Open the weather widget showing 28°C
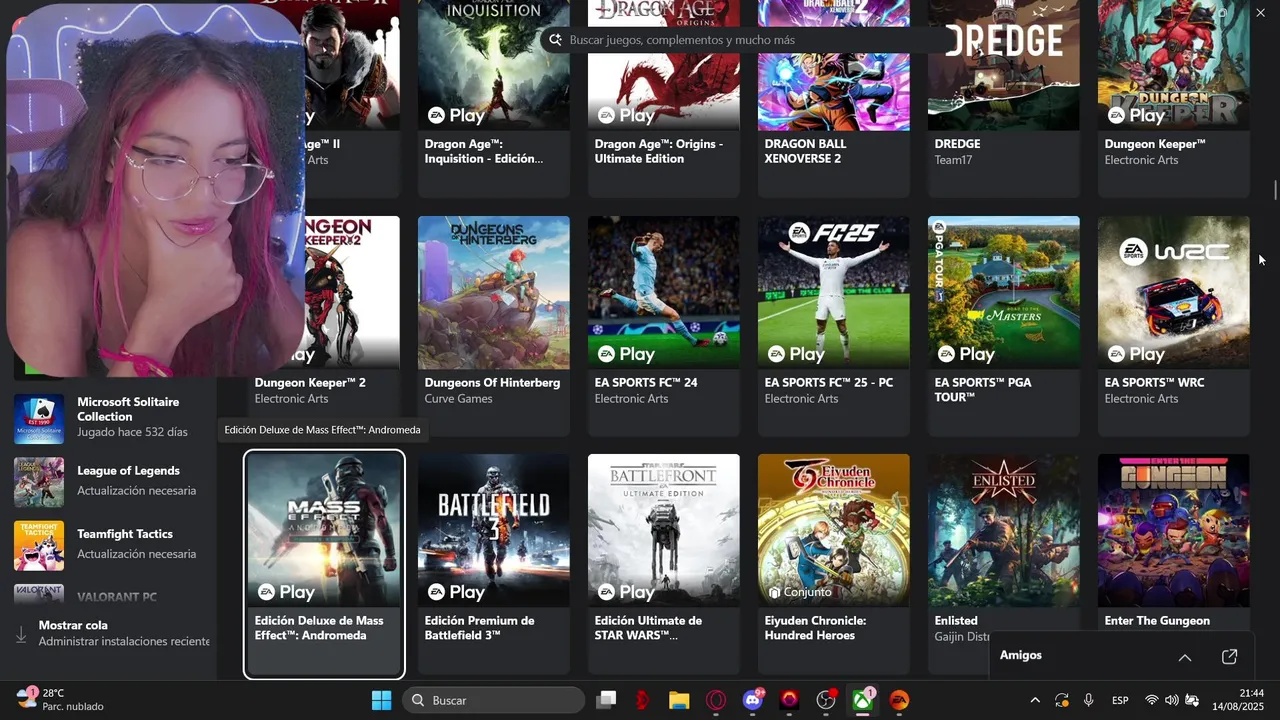 pyautogui.click(x=60, y=699)
